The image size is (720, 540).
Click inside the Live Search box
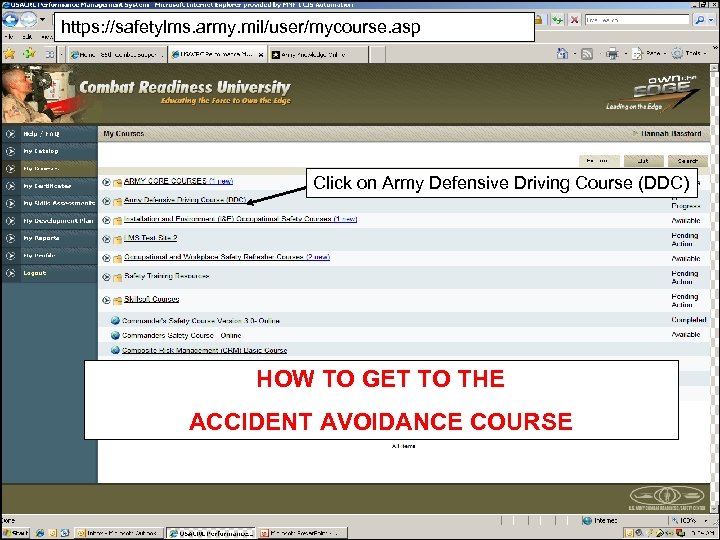637,20
